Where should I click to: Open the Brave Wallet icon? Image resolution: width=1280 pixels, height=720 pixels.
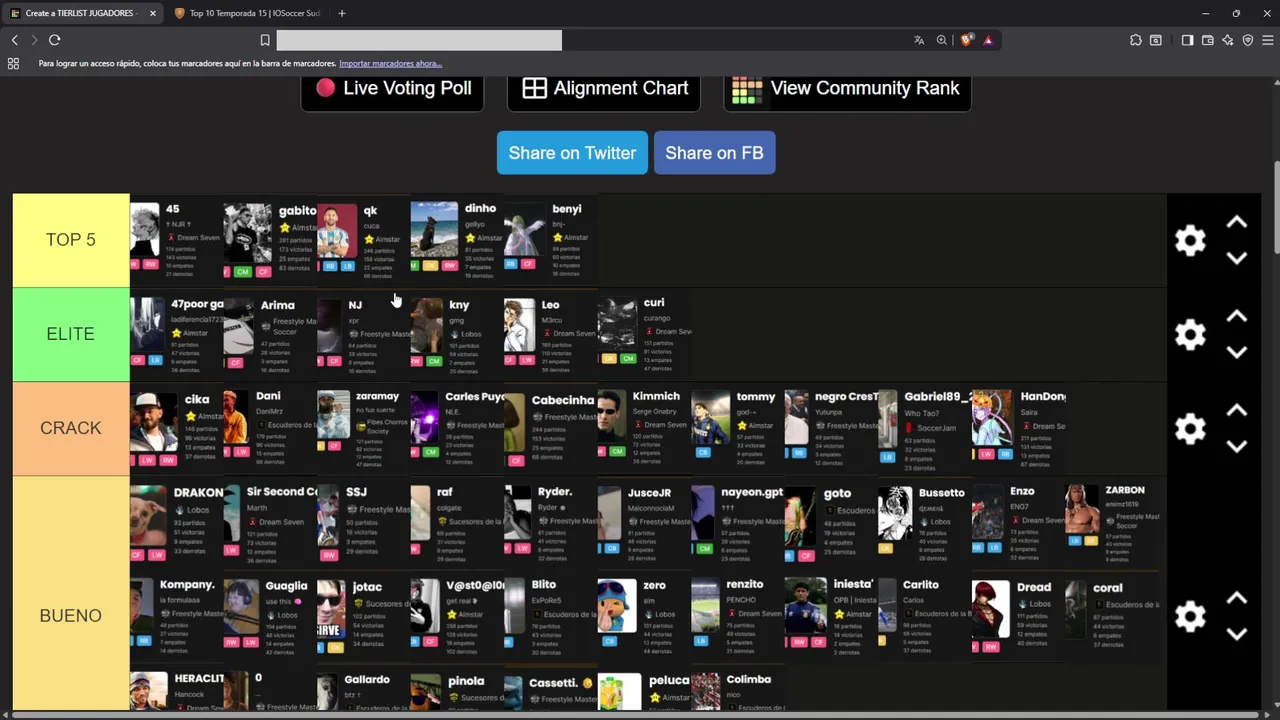pyautogui.click(x=1208, y=40)
